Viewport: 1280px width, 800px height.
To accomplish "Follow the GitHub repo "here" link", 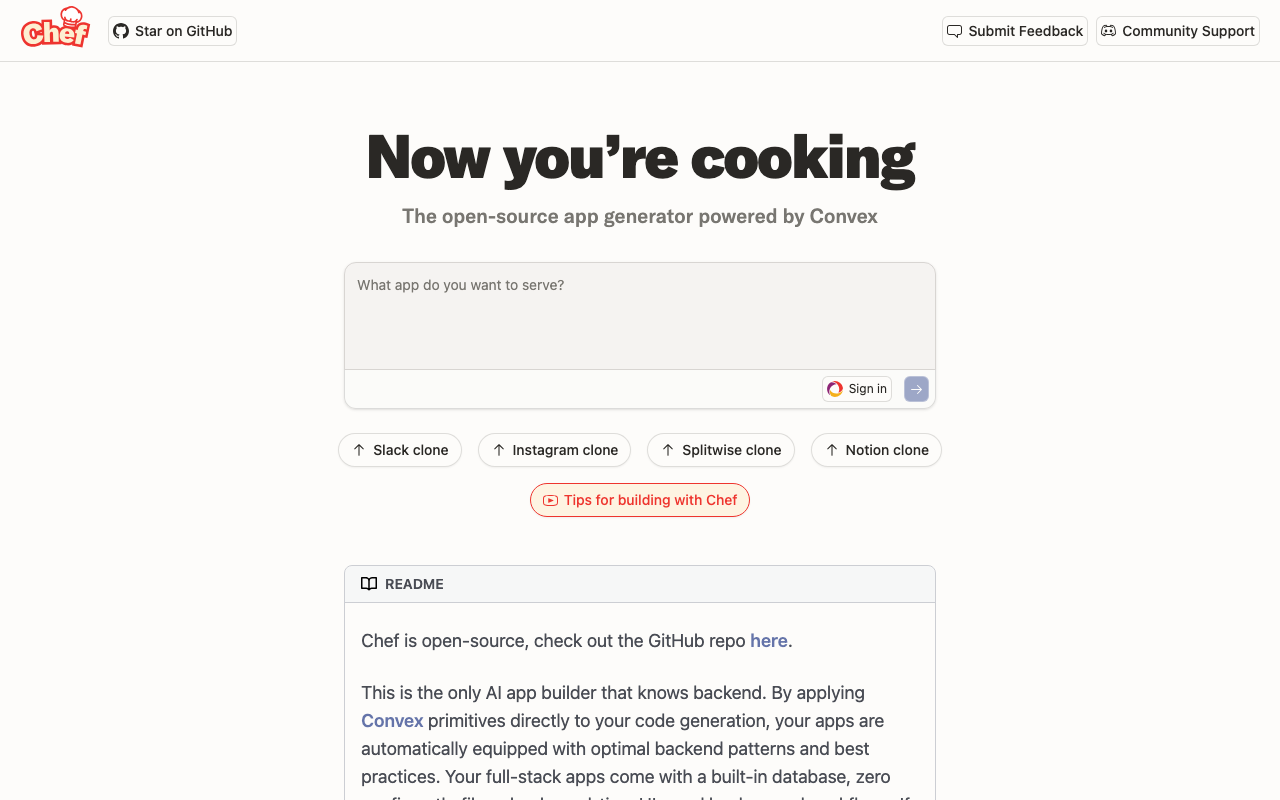I will point(768,641).
